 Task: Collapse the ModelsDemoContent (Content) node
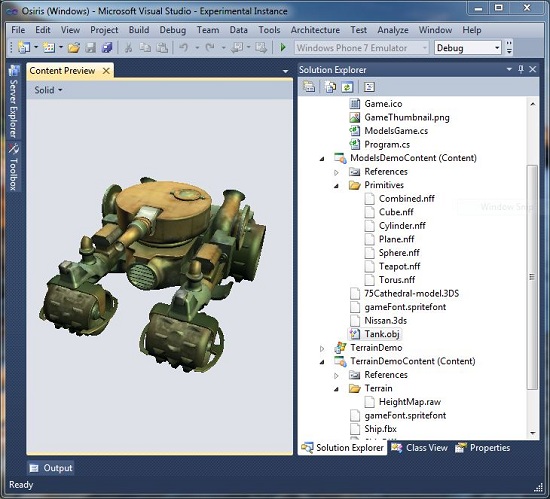322,159
